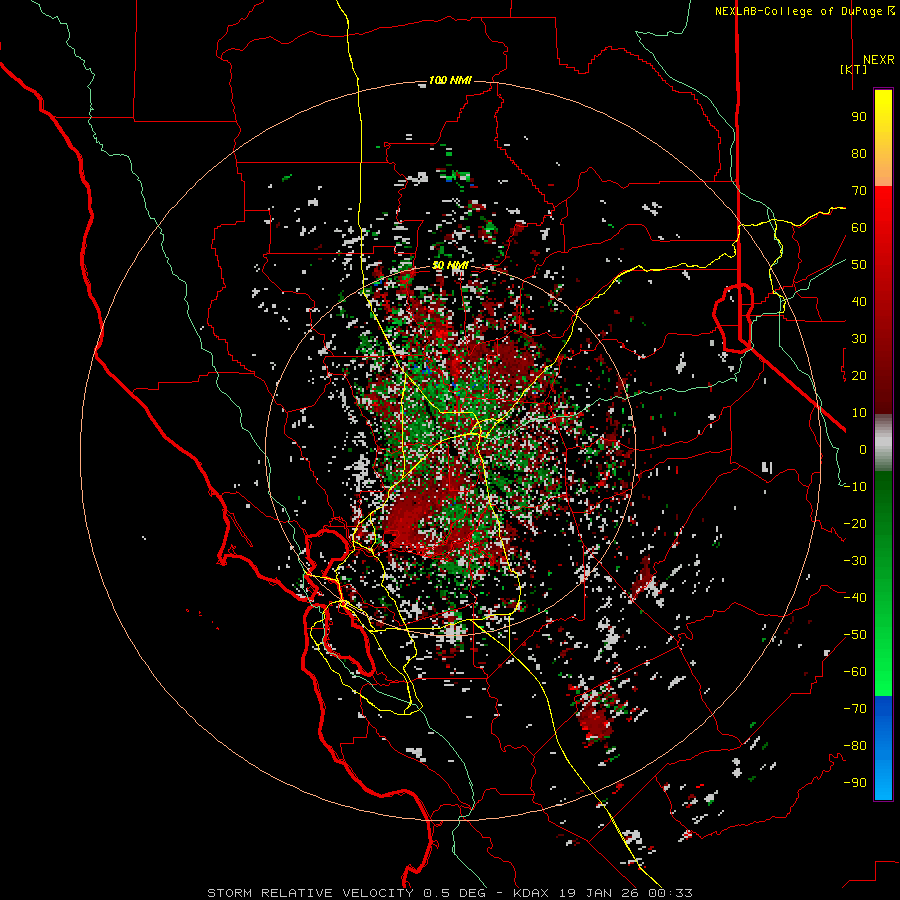
Task: Click the -40 value on velocity scale
Action: (x=855, y=598)
